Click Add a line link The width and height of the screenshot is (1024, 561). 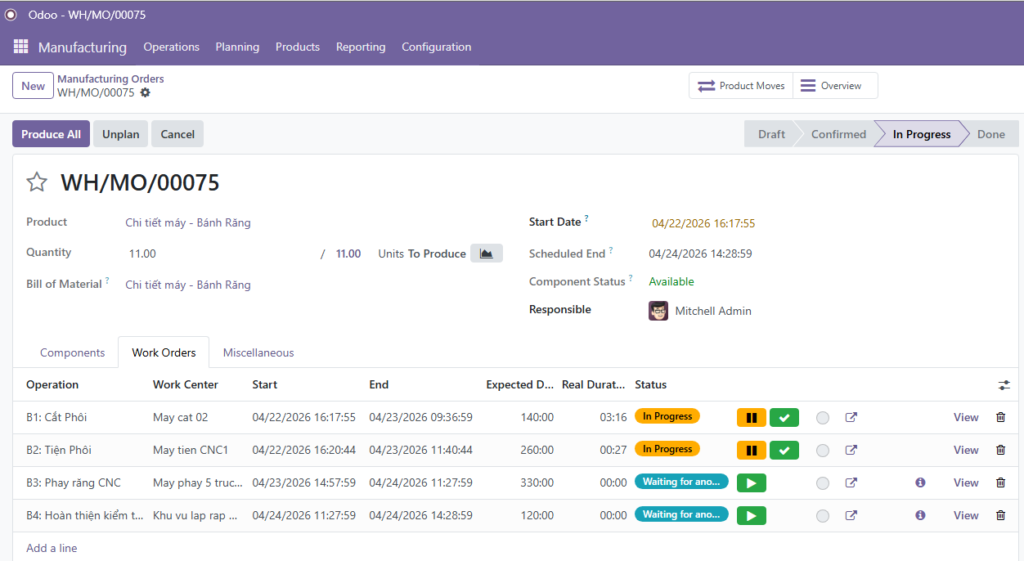(x=51, y=548)
